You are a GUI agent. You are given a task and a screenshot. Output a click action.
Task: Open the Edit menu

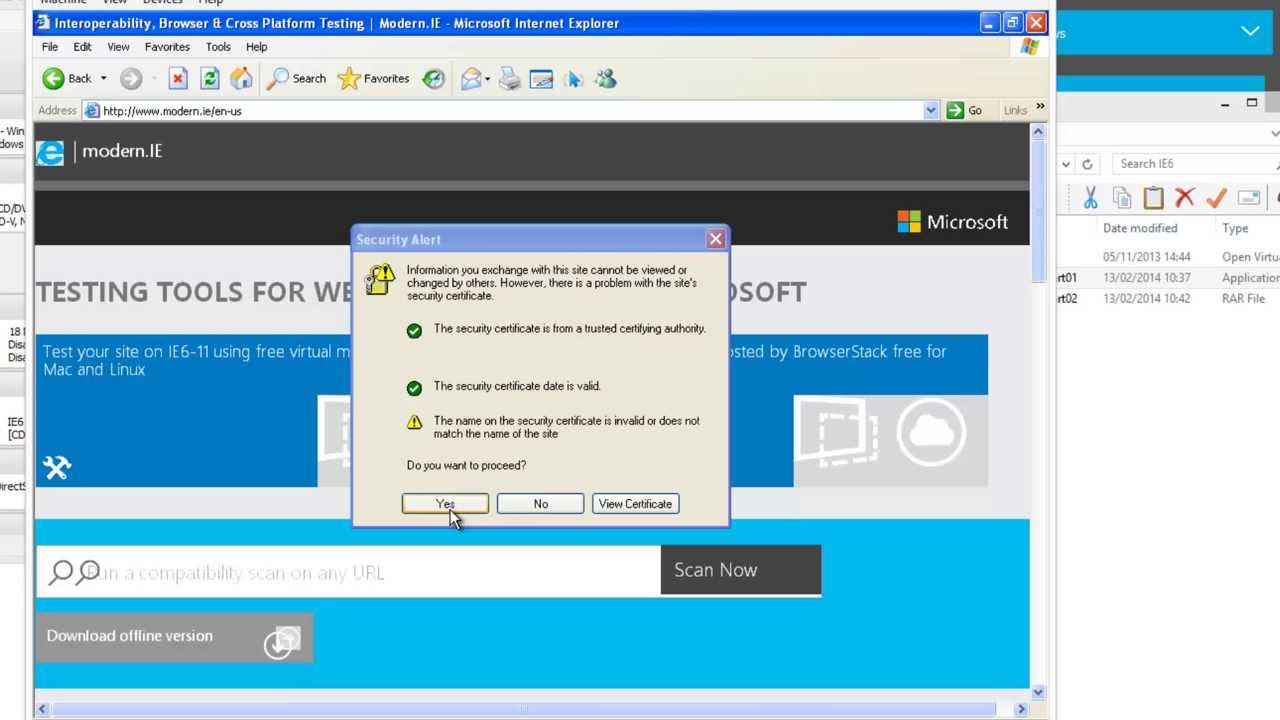(x=83, y=47)
